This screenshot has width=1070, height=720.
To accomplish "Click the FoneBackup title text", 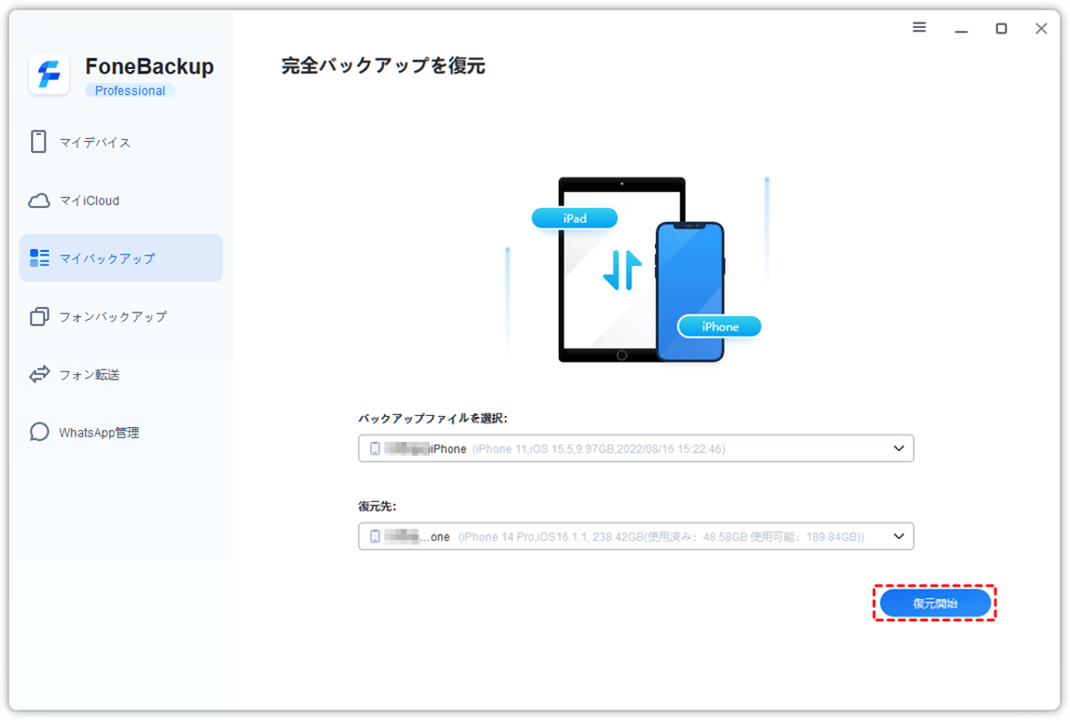I will pos(149,66).
